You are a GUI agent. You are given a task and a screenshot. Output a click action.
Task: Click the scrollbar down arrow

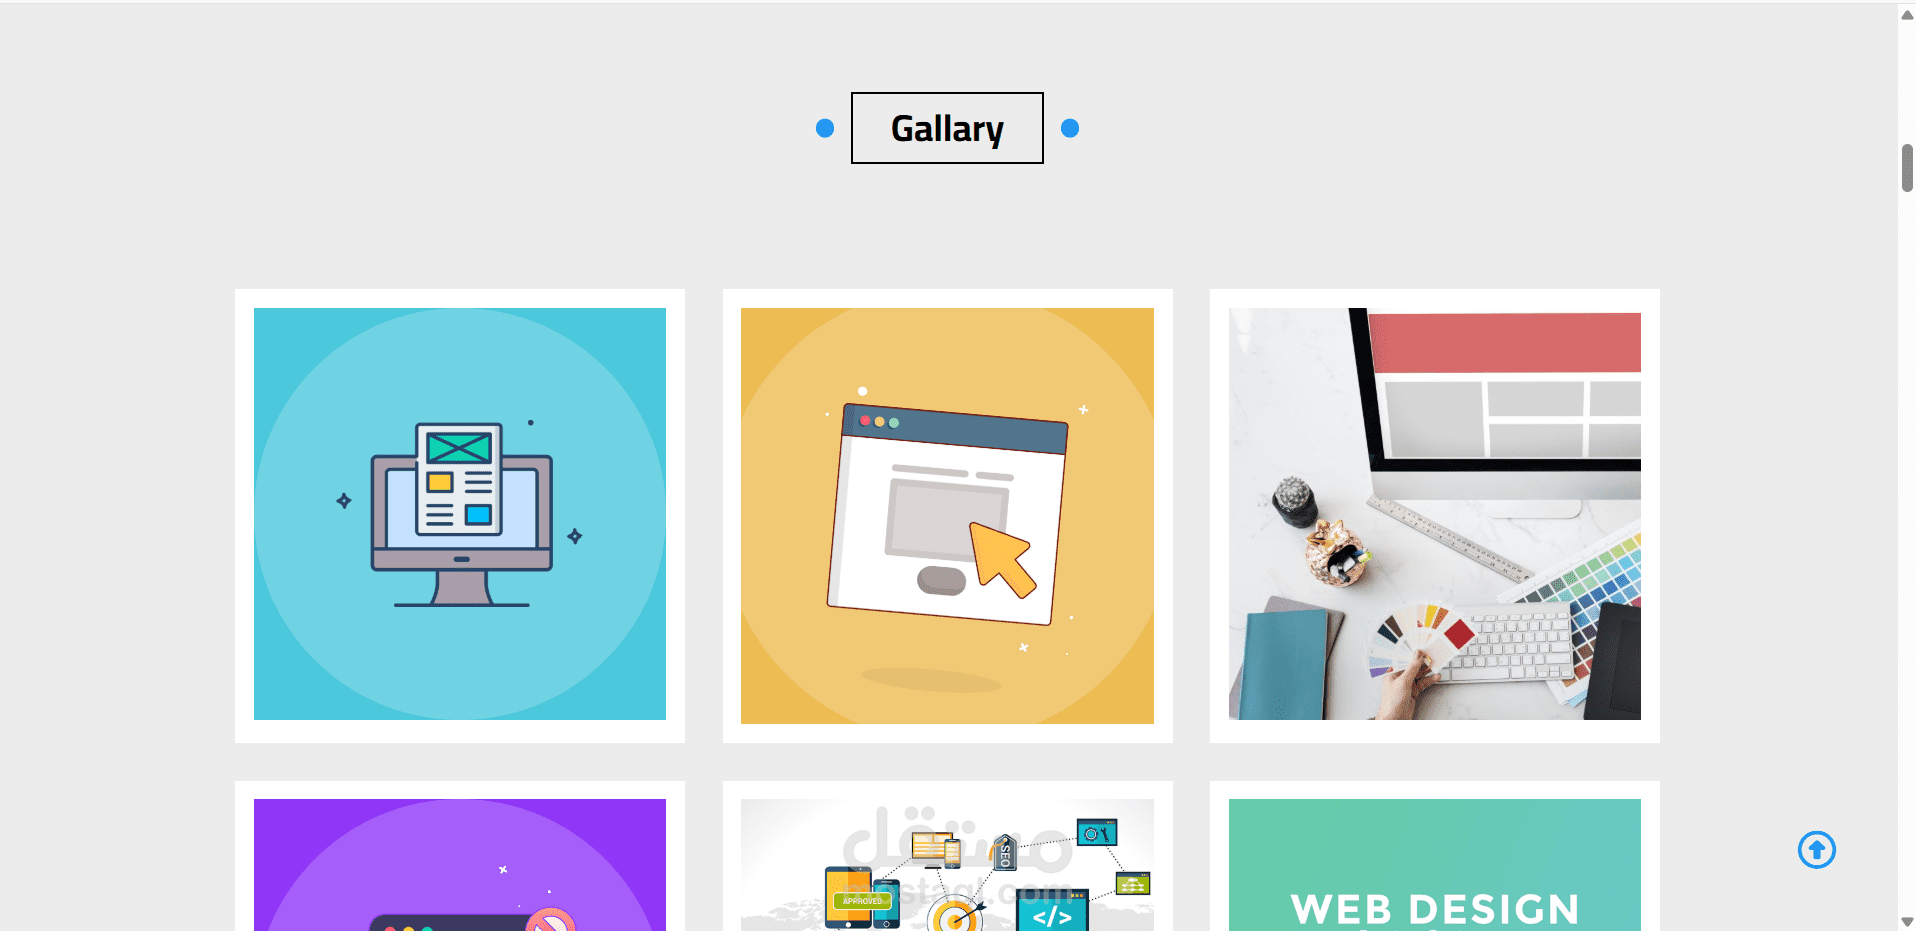click(1907, 921)
